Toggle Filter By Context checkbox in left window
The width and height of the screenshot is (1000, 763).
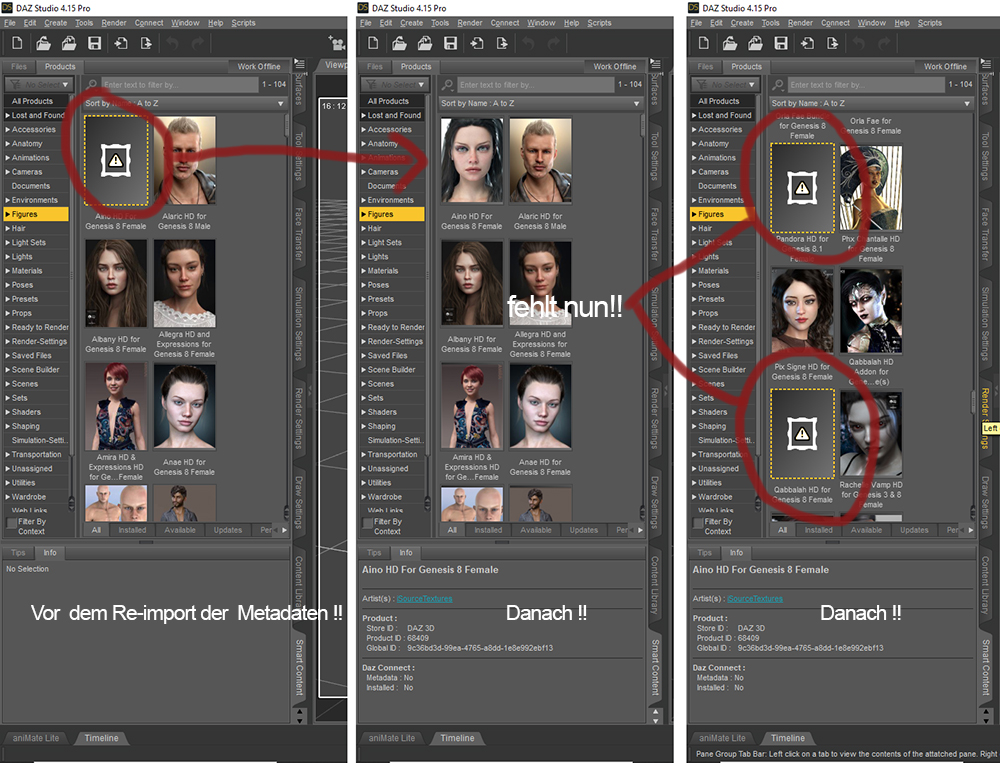pos(11,522)
